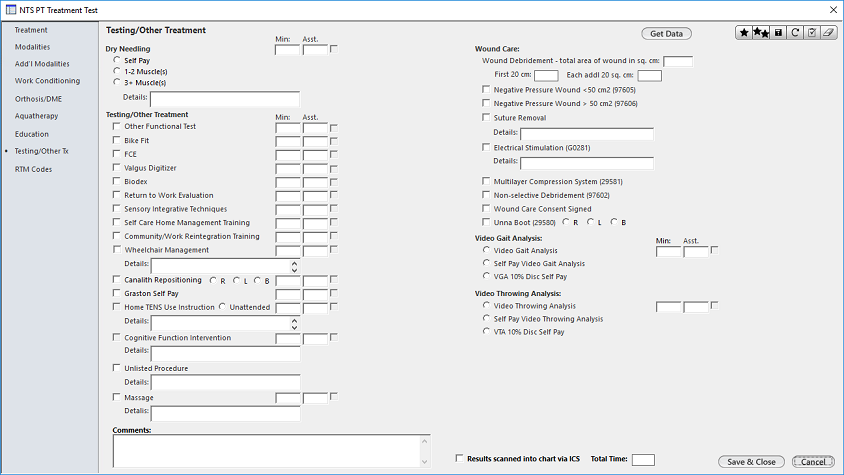Enable Electrical Stimulation (G0281) checkbox
This screenshot has width=844, height=475.
tap(486, 147)
